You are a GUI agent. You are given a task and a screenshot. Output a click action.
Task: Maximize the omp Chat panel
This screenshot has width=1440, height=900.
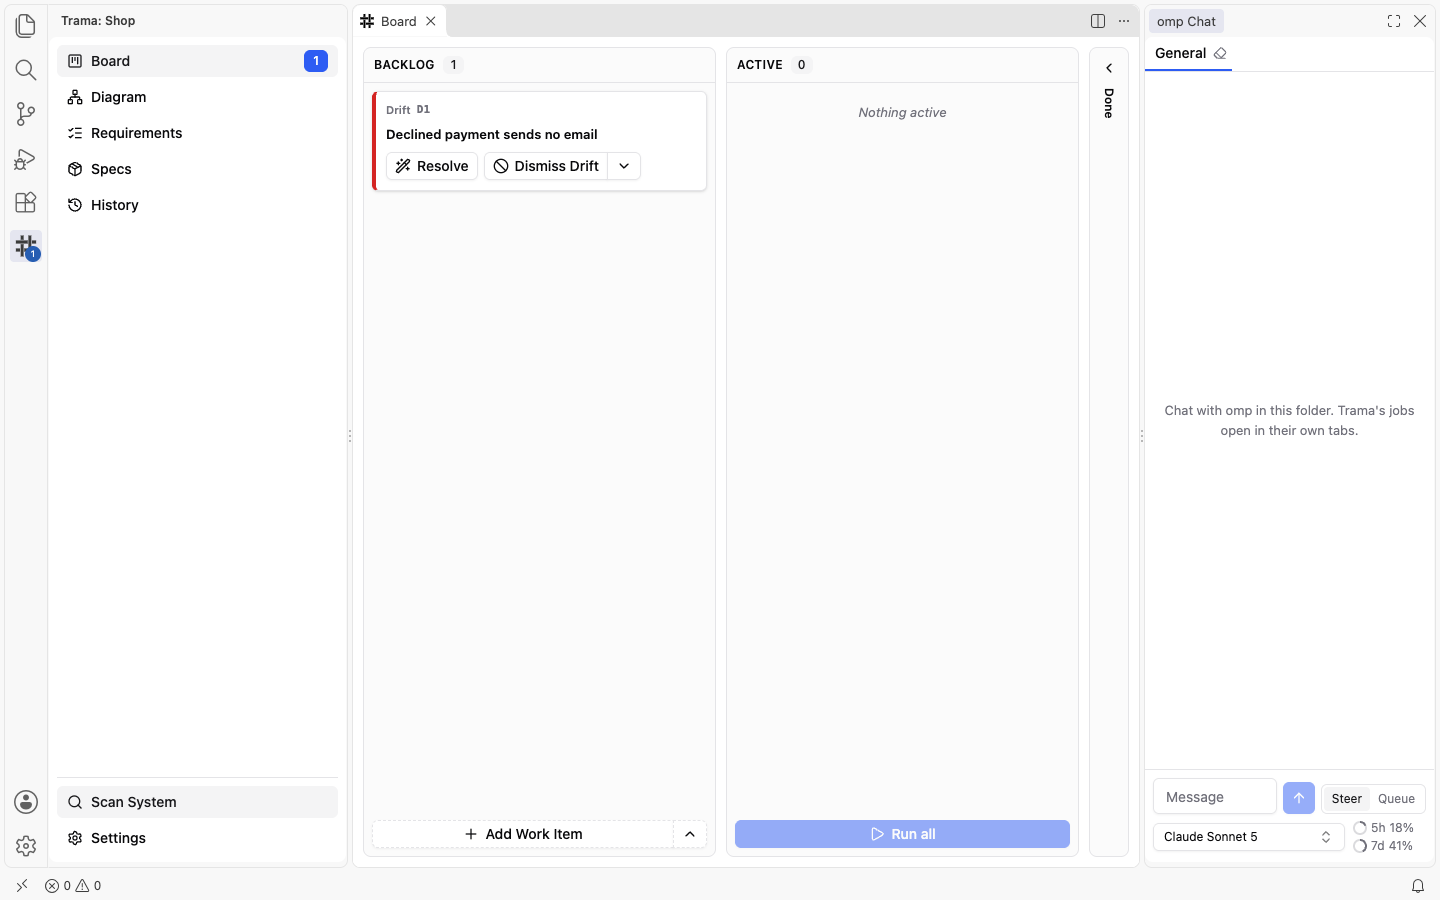pos(1394,21)
